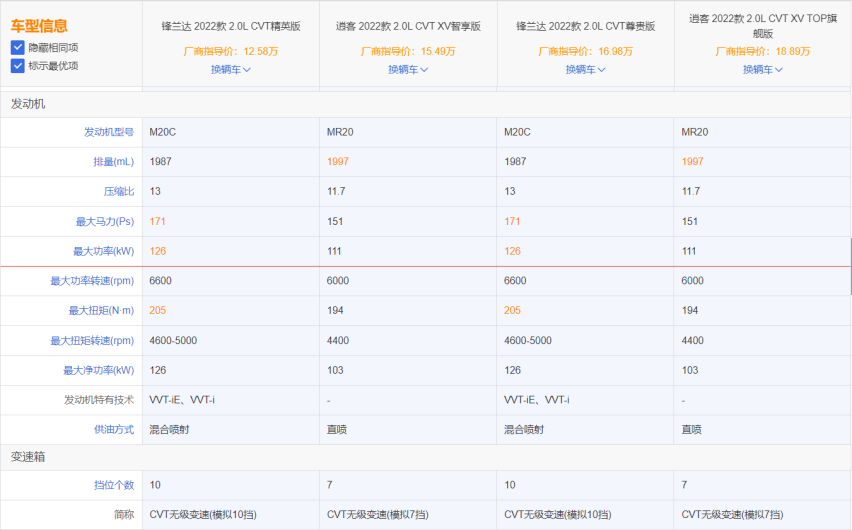Open 换辆车 dropdown for 锋兰达 12.58万 car
Screen dimensions: 852x530
230,70
